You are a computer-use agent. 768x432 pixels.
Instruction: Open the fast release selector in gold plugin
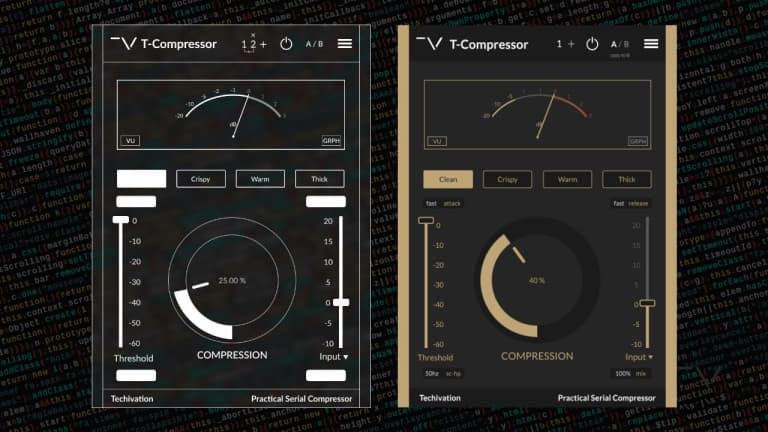pos(631,203)
